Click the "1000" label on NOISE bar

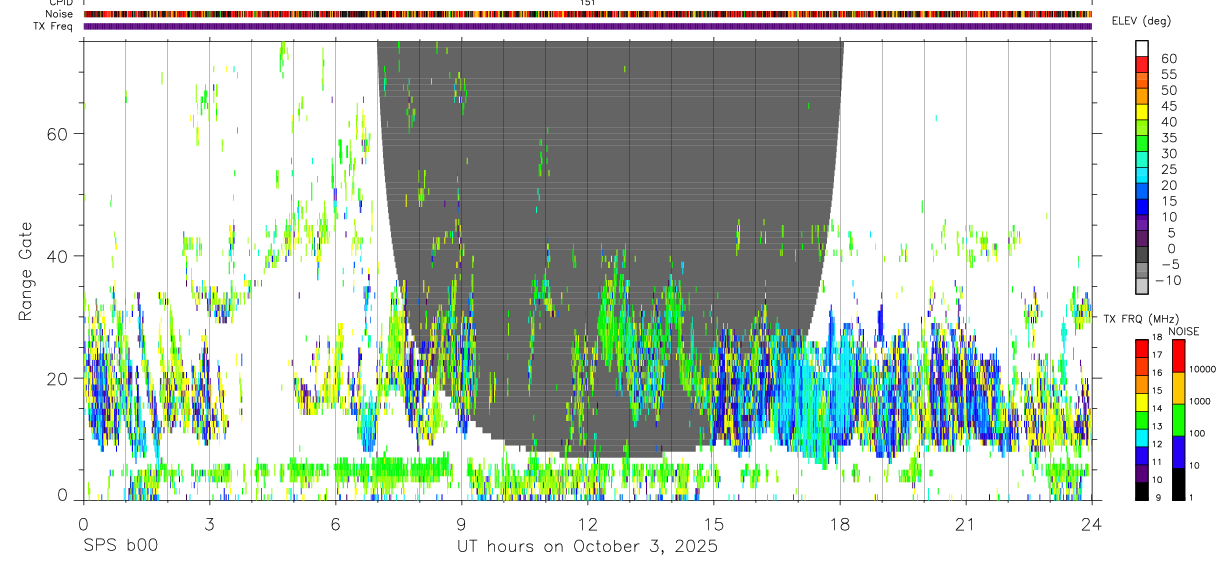(1201, 402)
